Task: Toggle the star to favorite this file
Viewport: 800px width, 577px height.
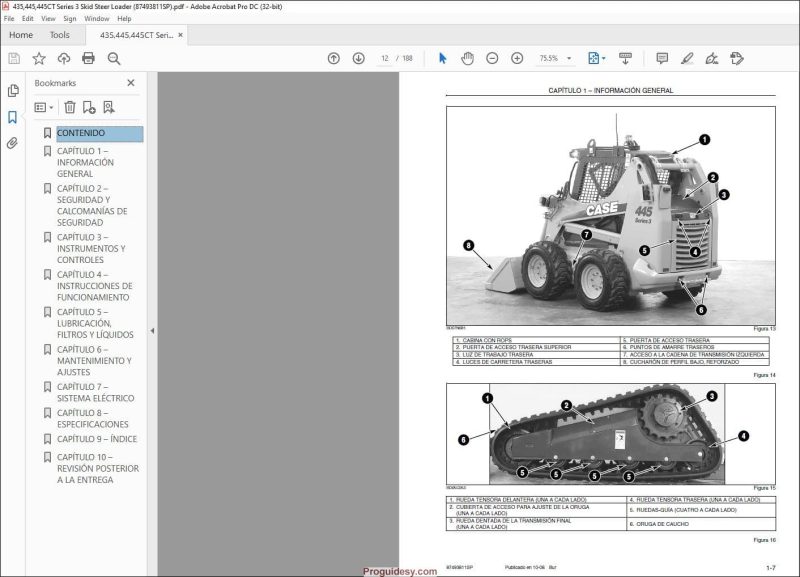Action: click(38, 58)
